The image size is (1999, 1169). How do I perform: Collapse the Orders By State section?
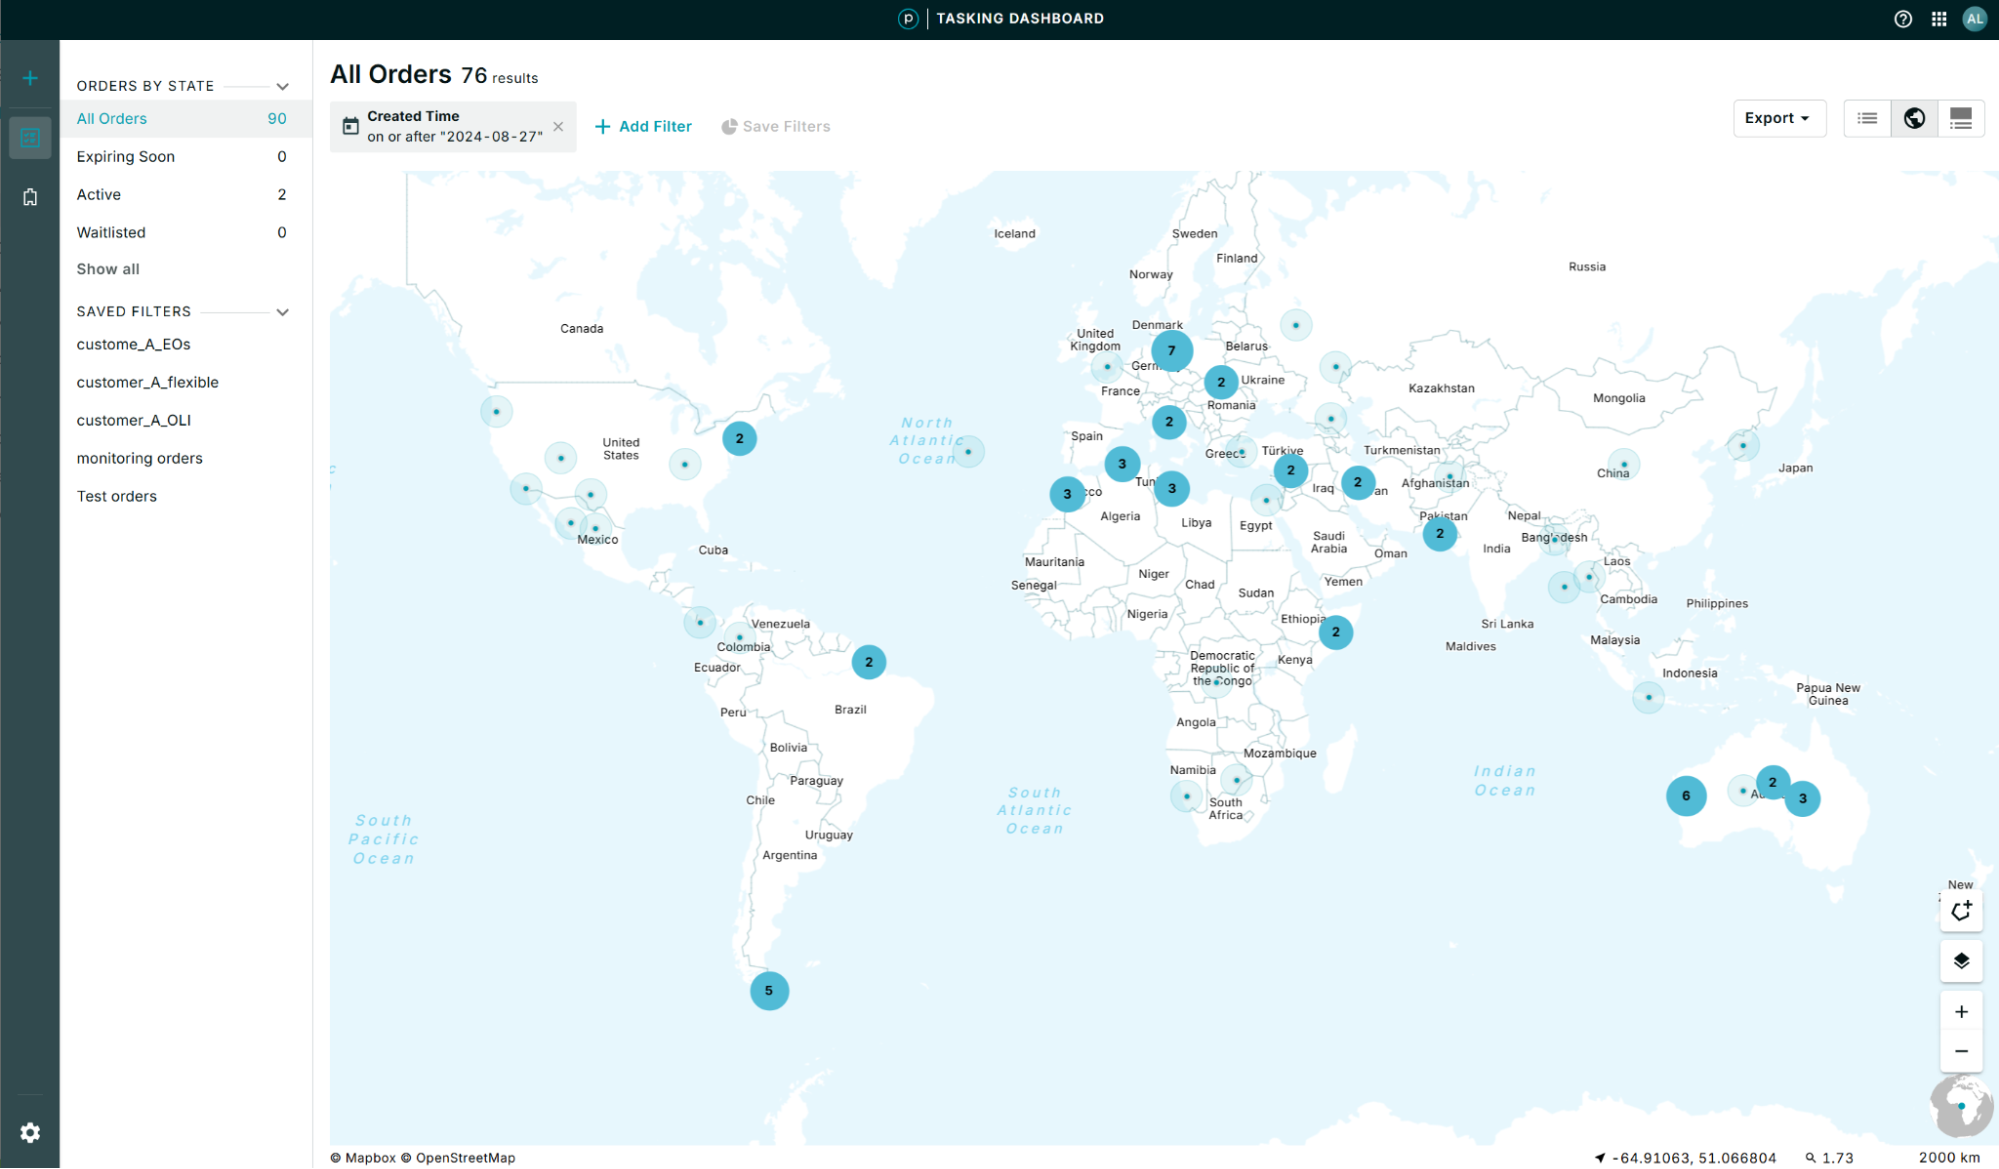pyautogui.click(x=282, y=86)
